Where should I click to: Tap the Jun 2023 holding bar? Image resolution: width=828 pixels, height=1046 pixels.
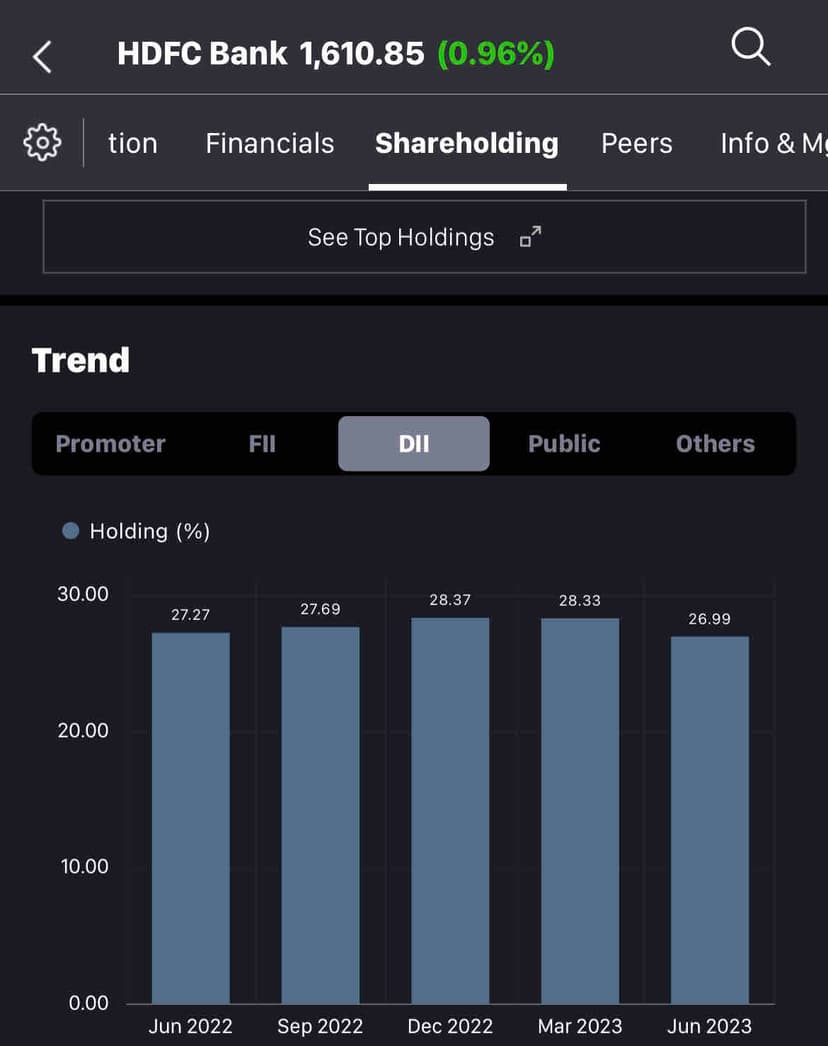(x=709, y=820)
